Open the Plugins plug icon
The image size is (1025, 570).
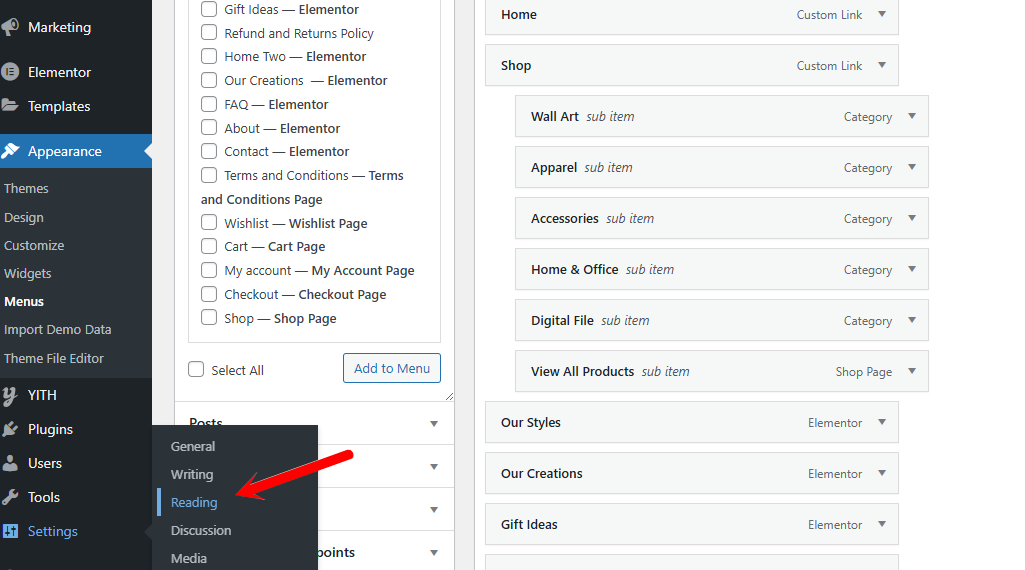(11, 429)
